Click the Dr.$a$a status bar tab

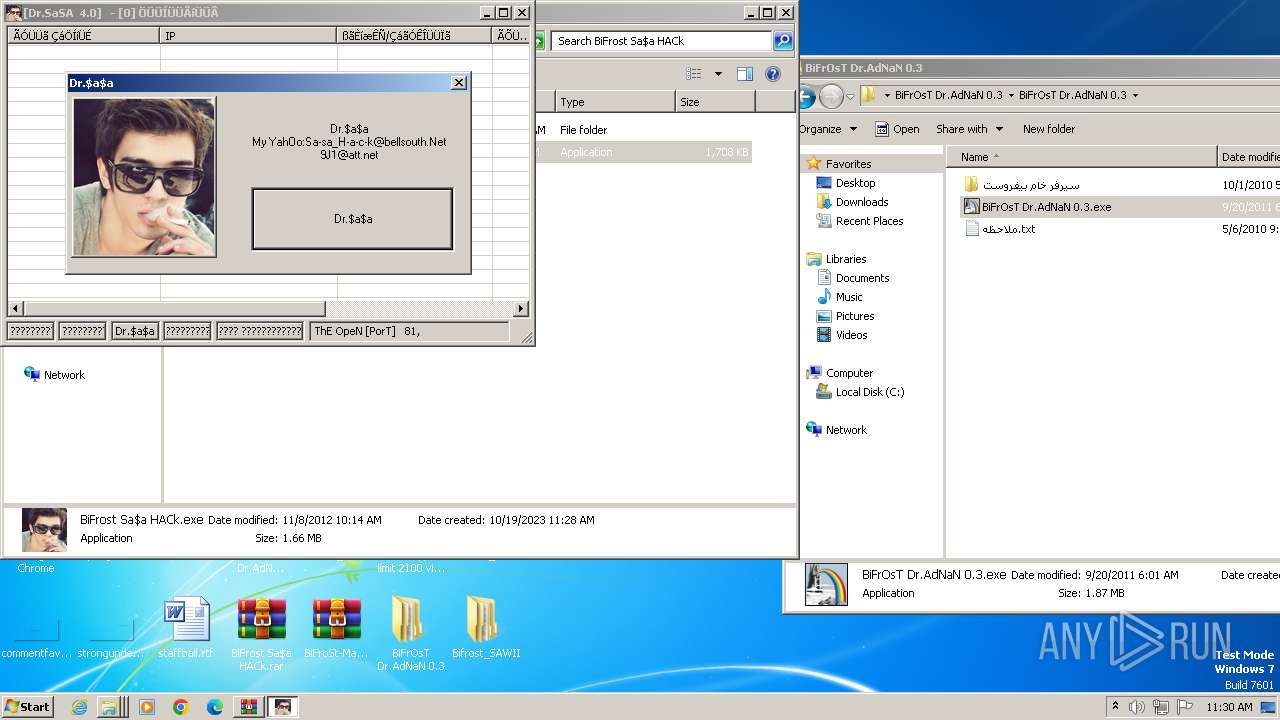pyautogui.click(x=135, y=331)
